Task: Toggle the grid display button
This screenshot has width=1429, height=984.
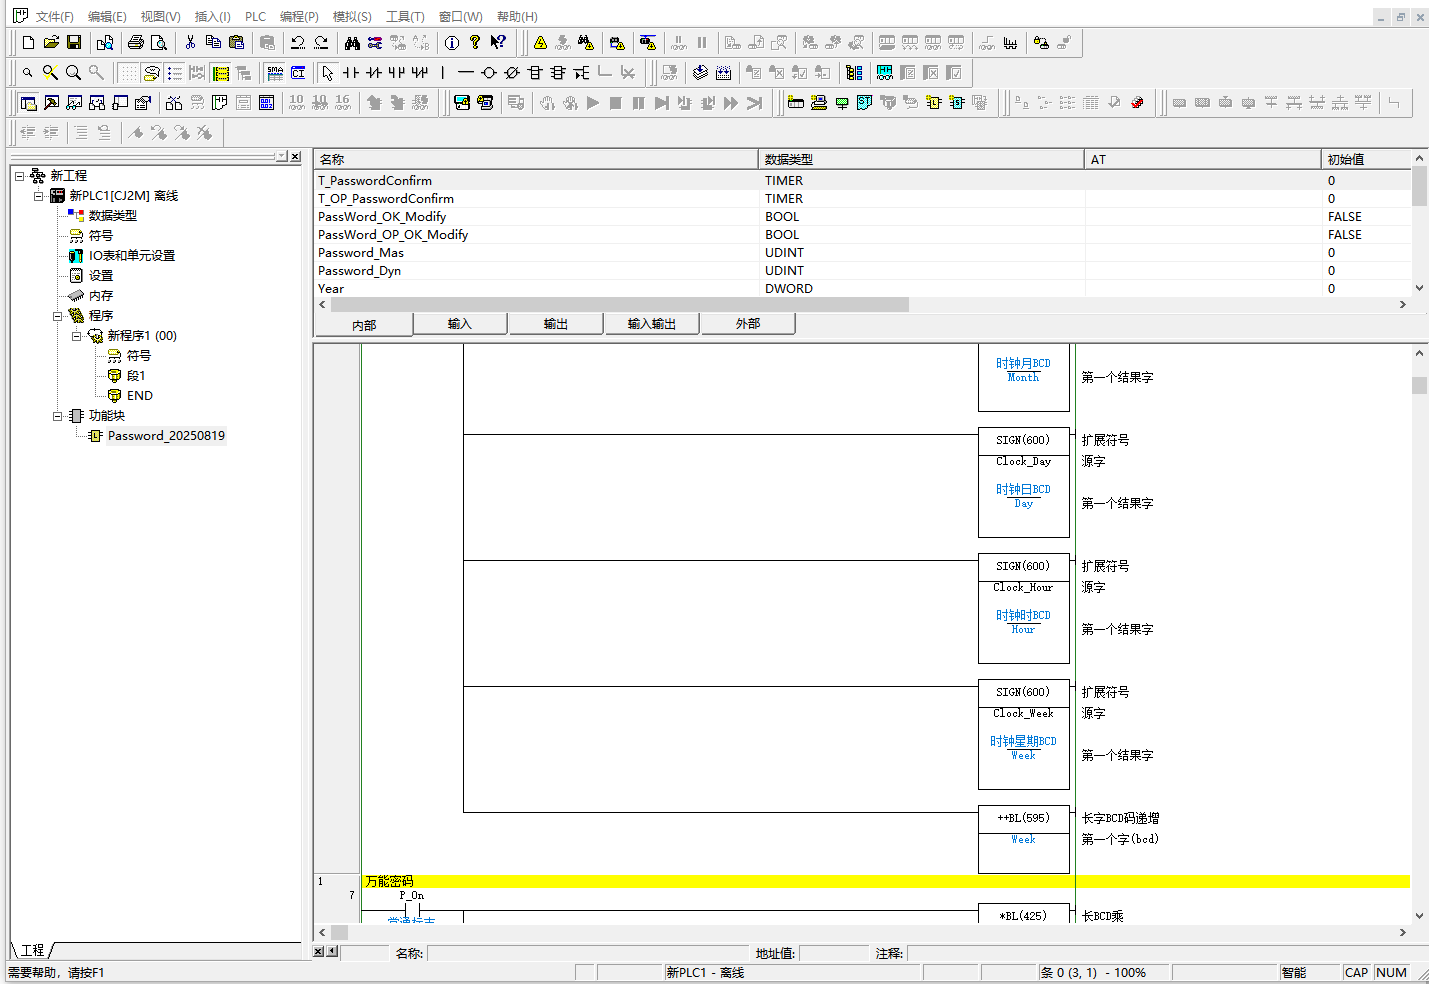Action: [x=129, y=73]
